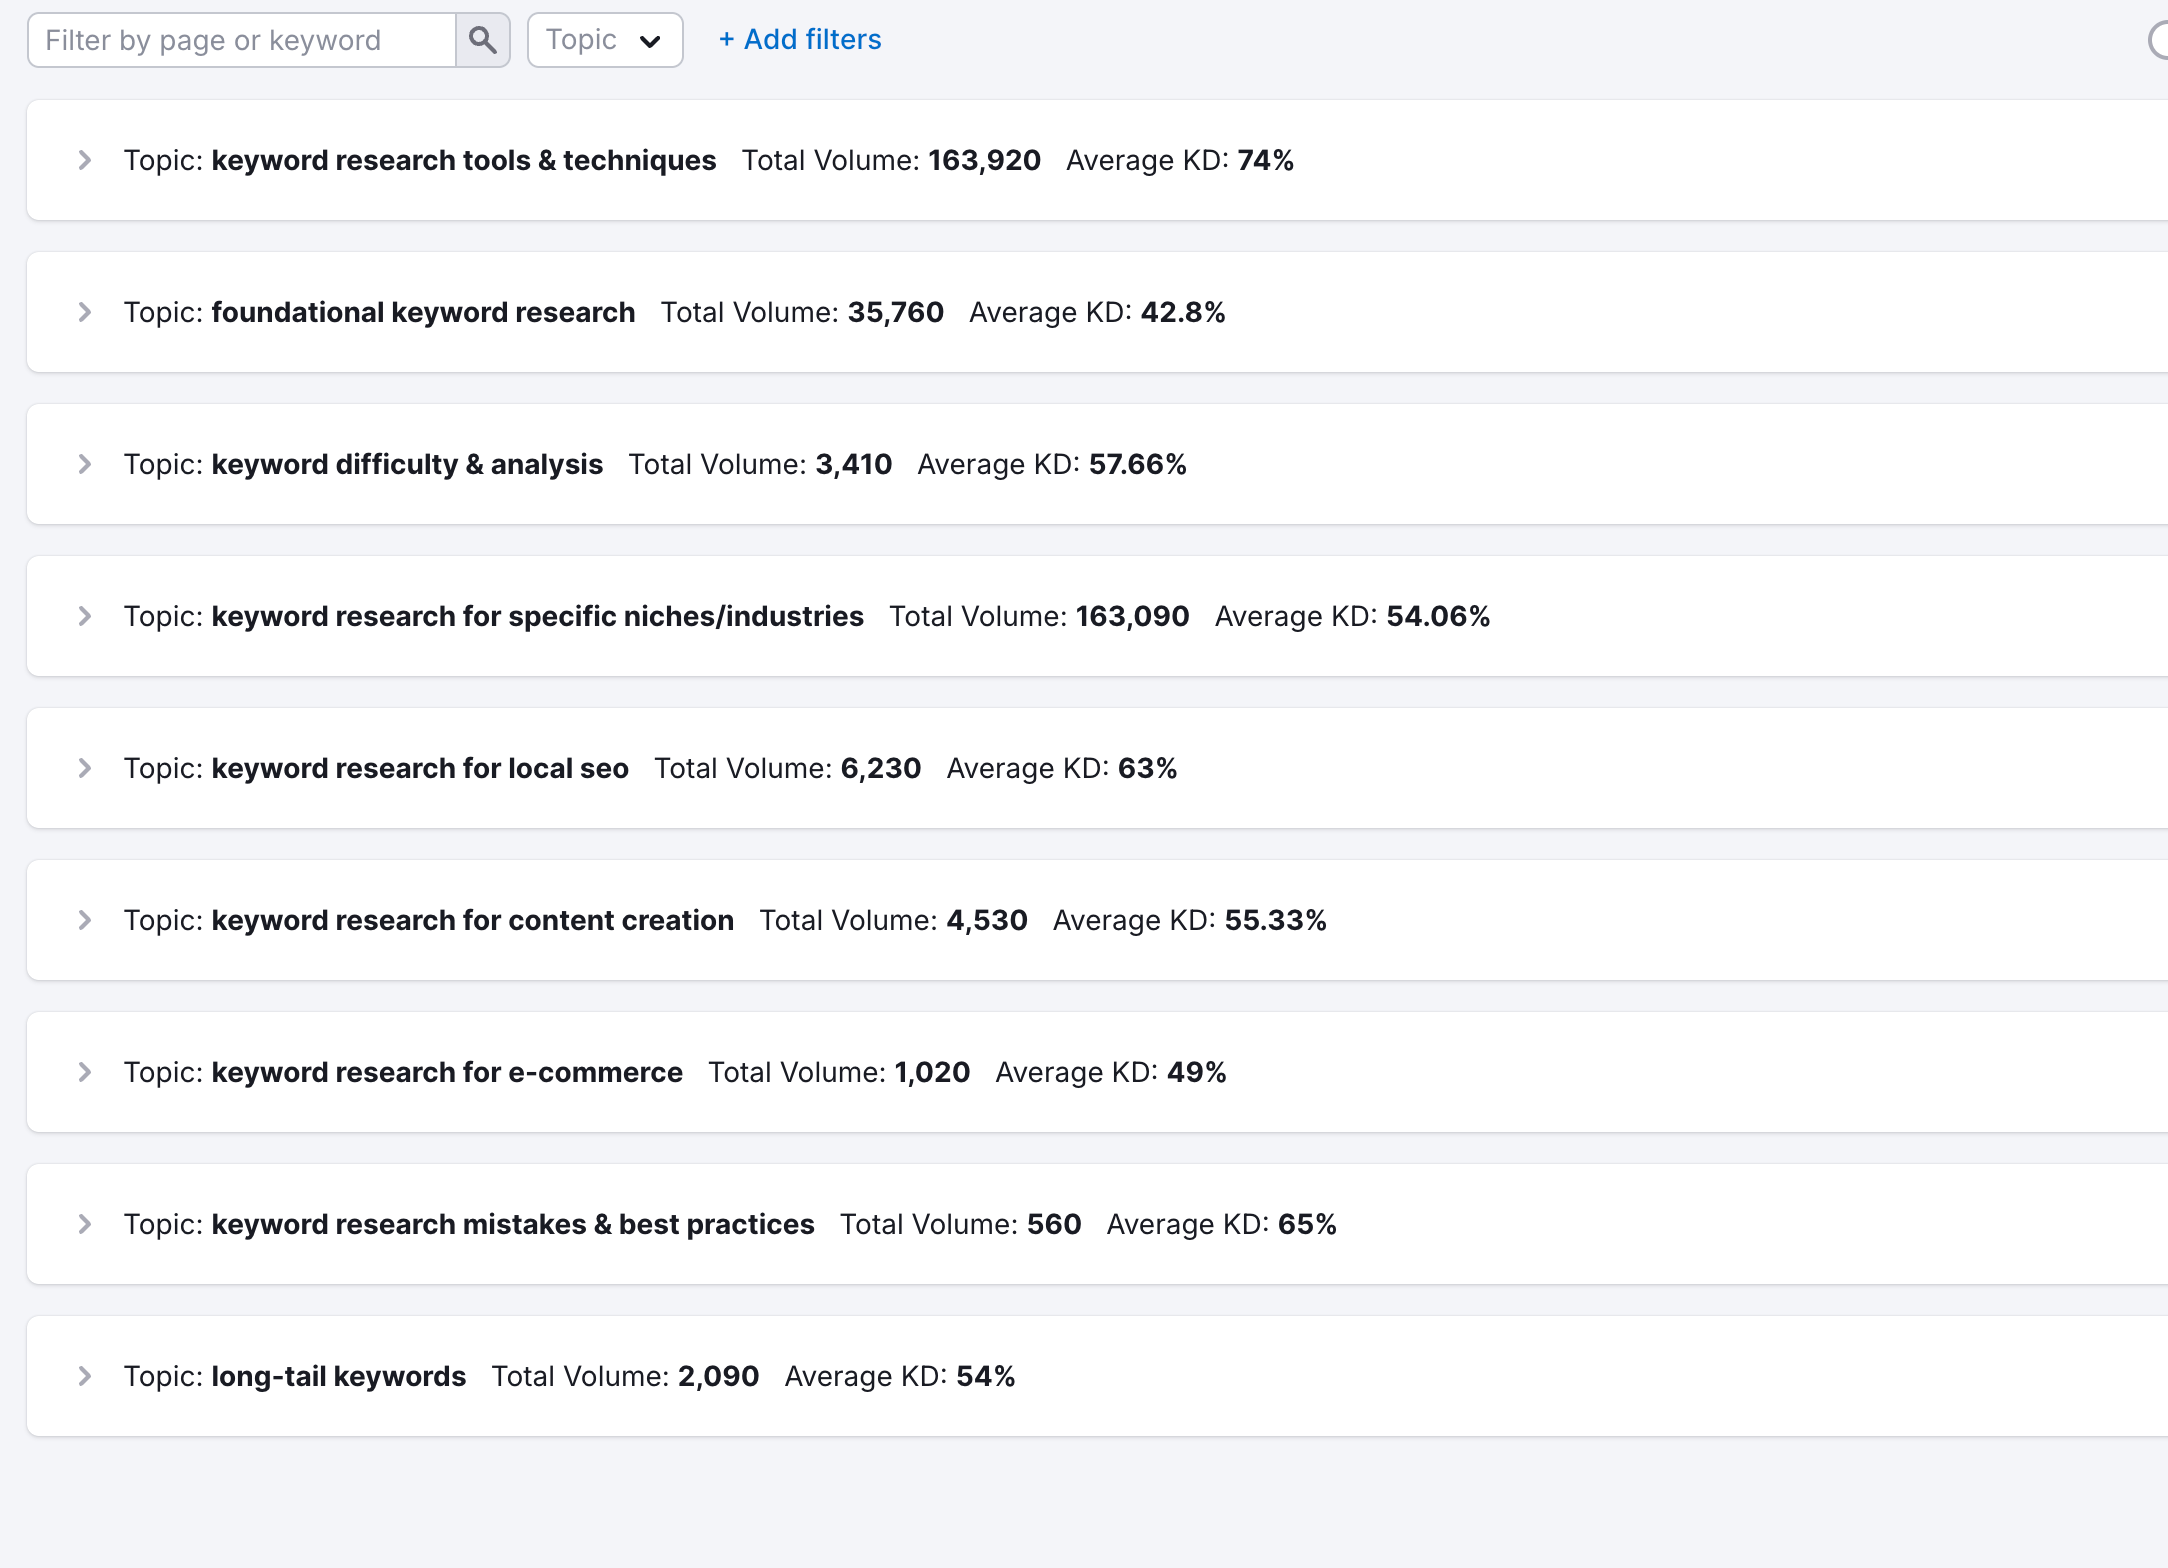This screenshot has height=1568, width=2168.
Task: Click the keyword difficulty & analysis topic title
Action: click(406, 464)
